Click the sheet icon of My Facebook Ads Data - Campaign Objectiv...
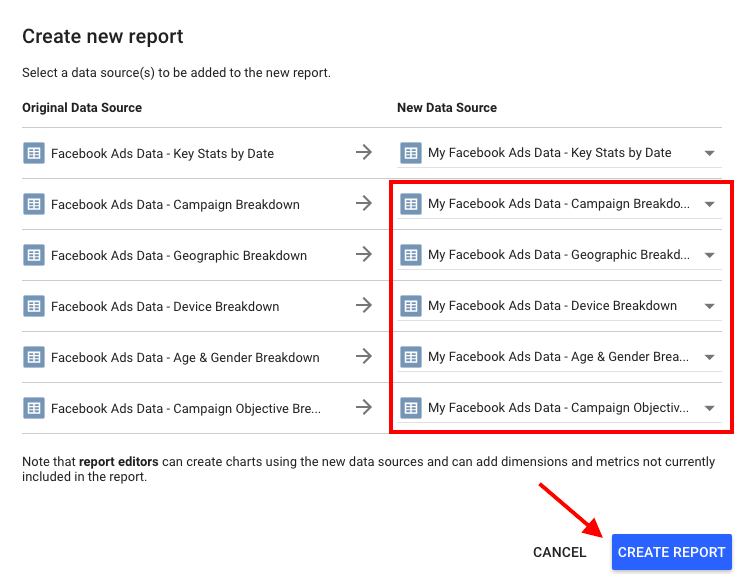The image size is (745, 580). click(411, 408)
